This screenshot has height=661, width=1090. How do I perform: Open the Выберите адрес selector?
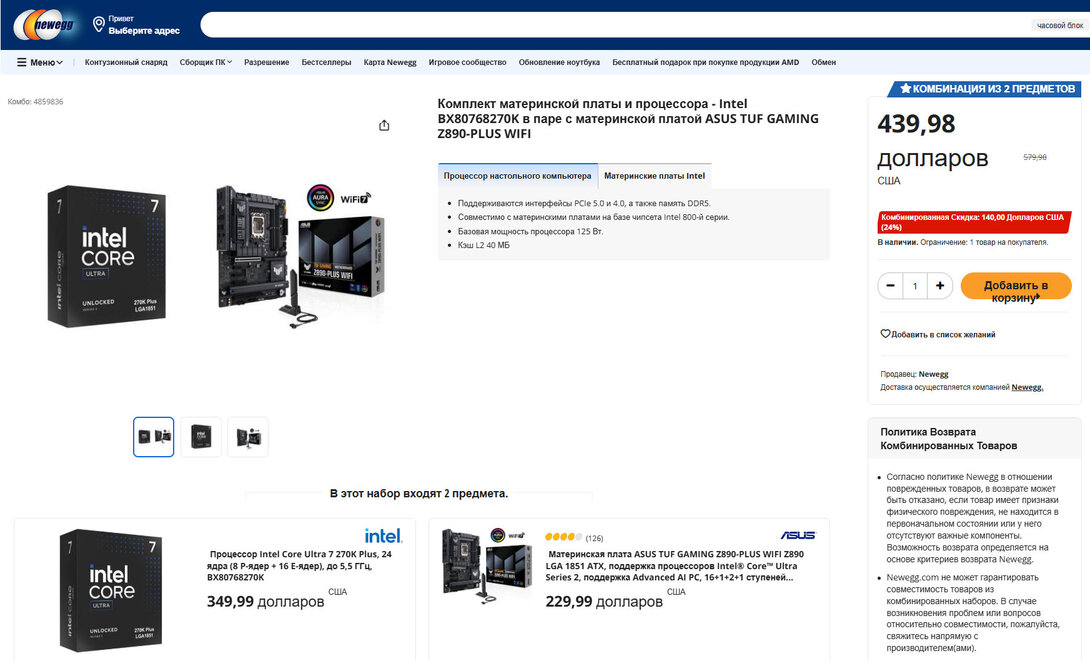[144, 31]
